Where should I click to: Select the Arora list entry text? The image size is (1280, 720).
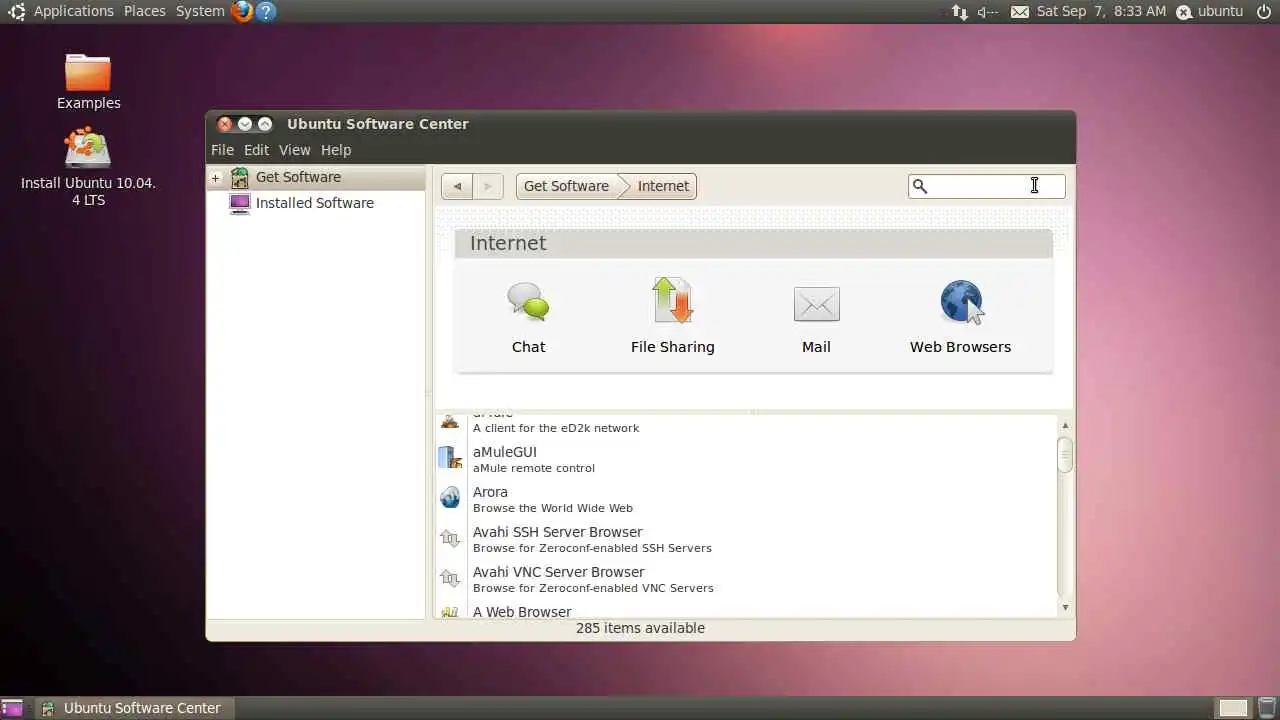[x=490, y=492]
